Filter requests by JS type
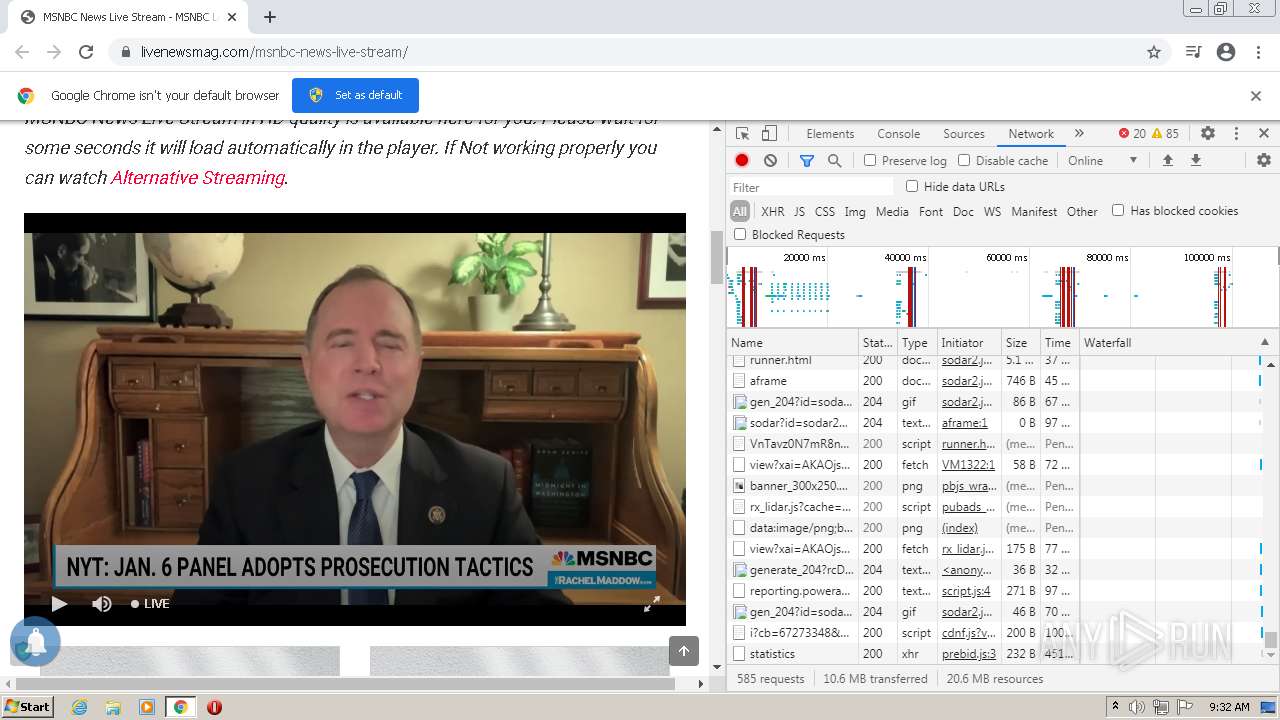 coord(799,211)
